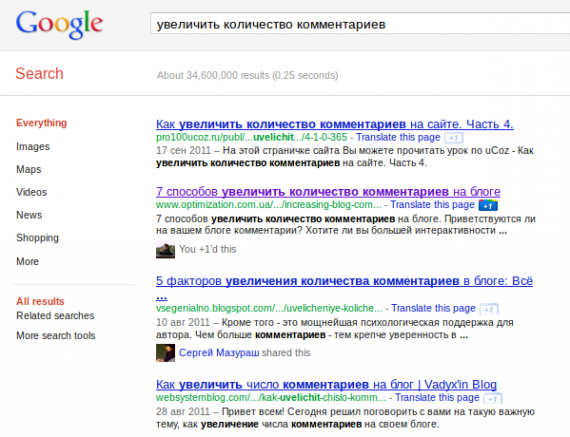This screenshot has width=570, height=437.
Task: Open result '7 способов увеличить количество комментариев на блоге'
Action: [328, 192]
